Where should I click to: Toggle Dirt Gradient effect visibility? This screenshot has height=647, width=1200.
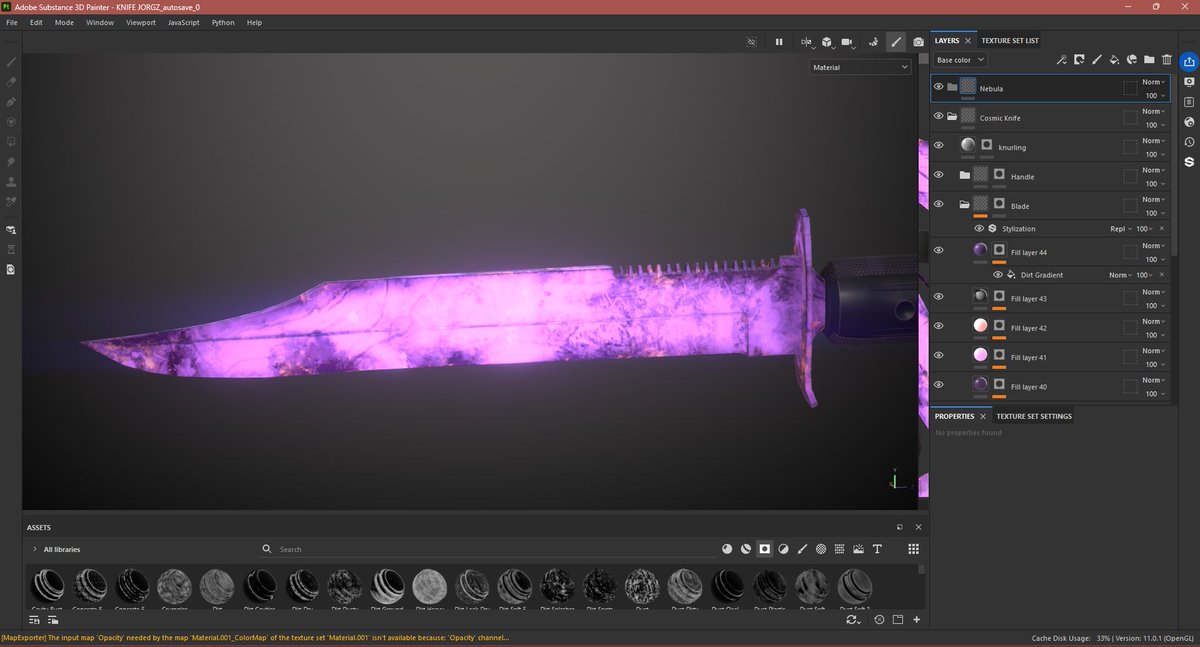[x=998, y=275]
